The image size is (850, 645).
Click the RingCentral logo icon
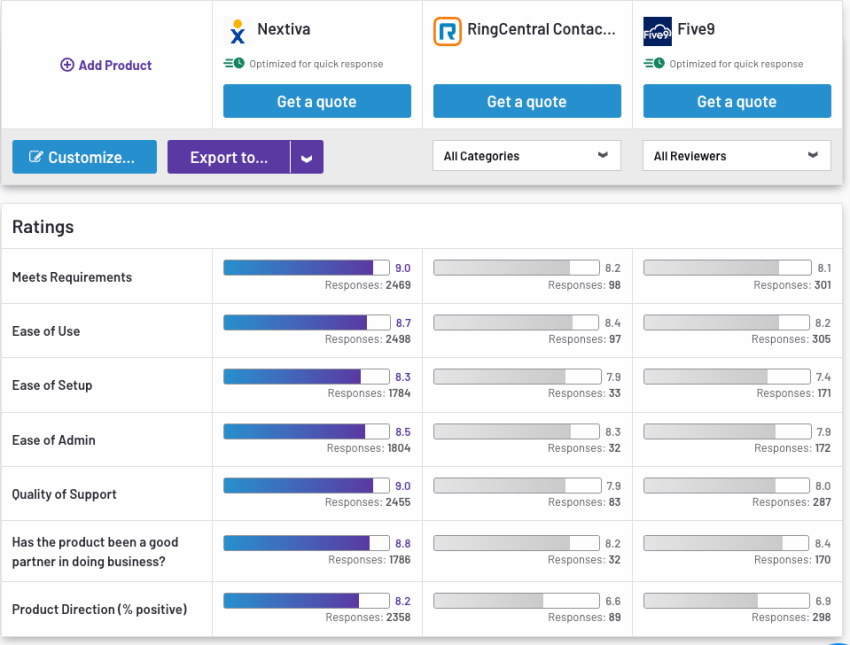tap(447, 31)
